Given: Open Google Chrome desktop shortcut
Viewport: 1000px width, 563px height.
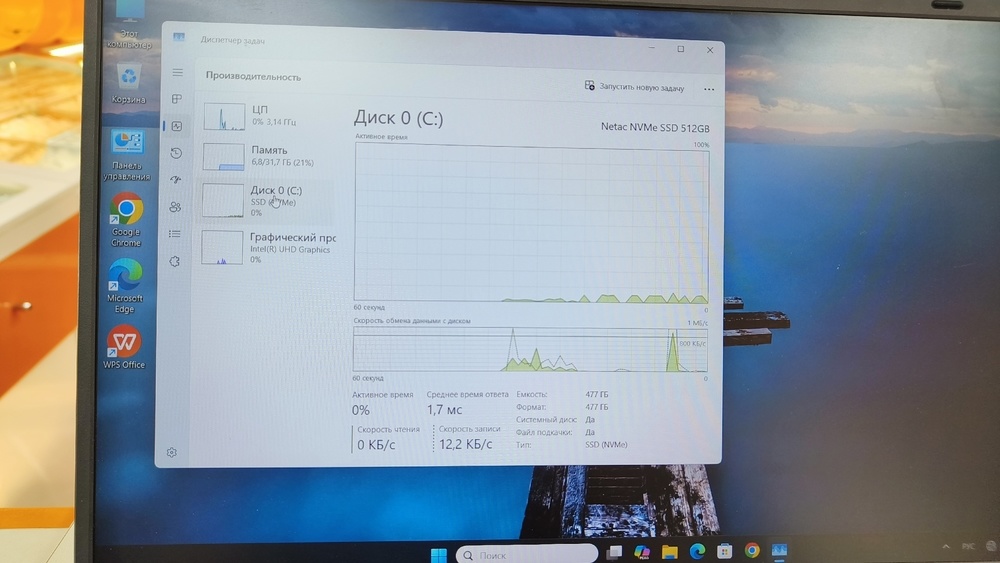Looking at the screenshot, I should (126, 219).
